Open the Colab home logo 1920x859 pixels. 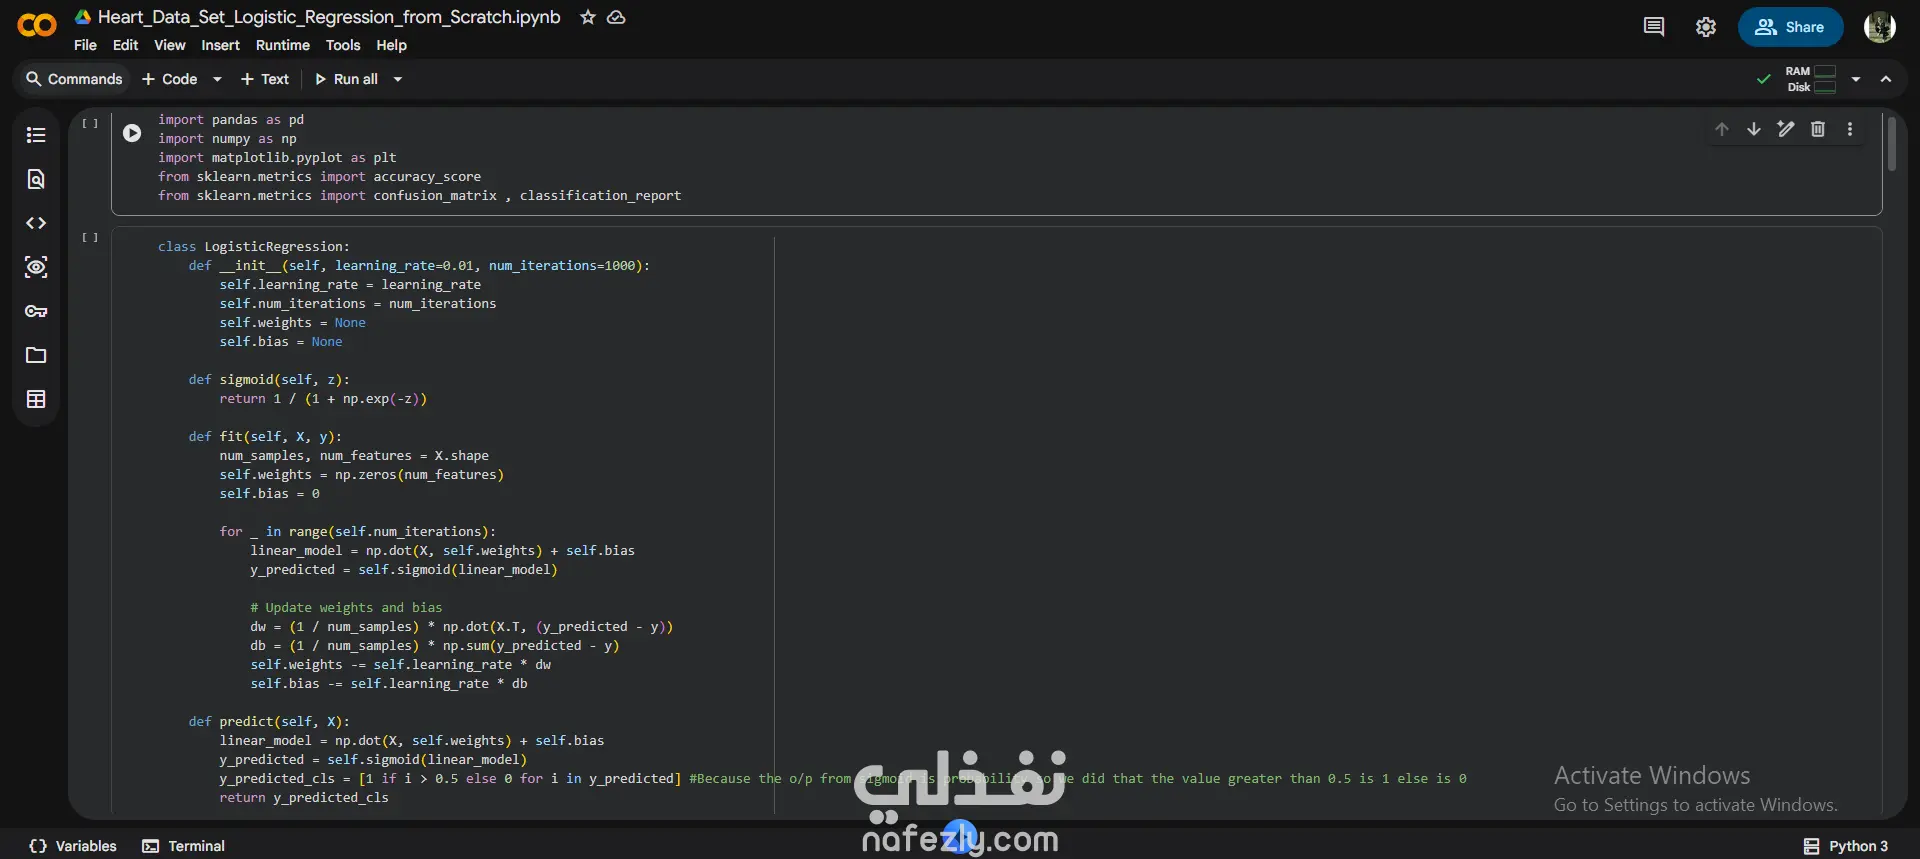(37, 26)
